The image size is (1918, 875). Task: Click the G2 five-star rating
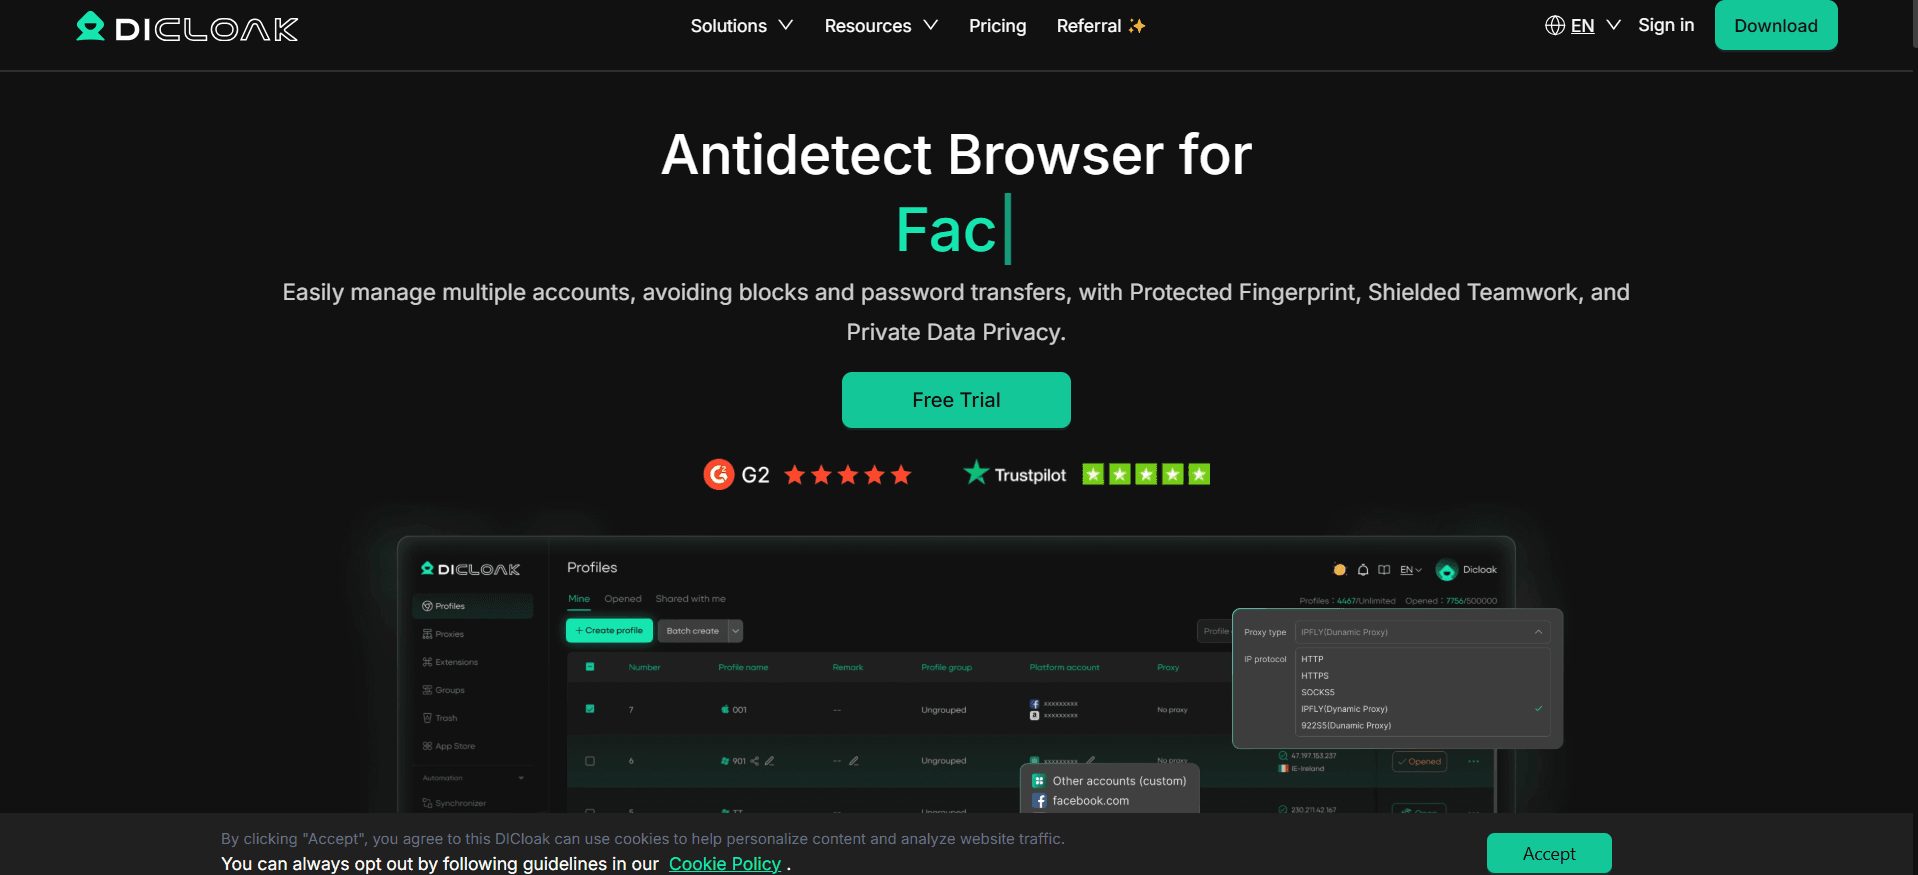pos(848,475)
